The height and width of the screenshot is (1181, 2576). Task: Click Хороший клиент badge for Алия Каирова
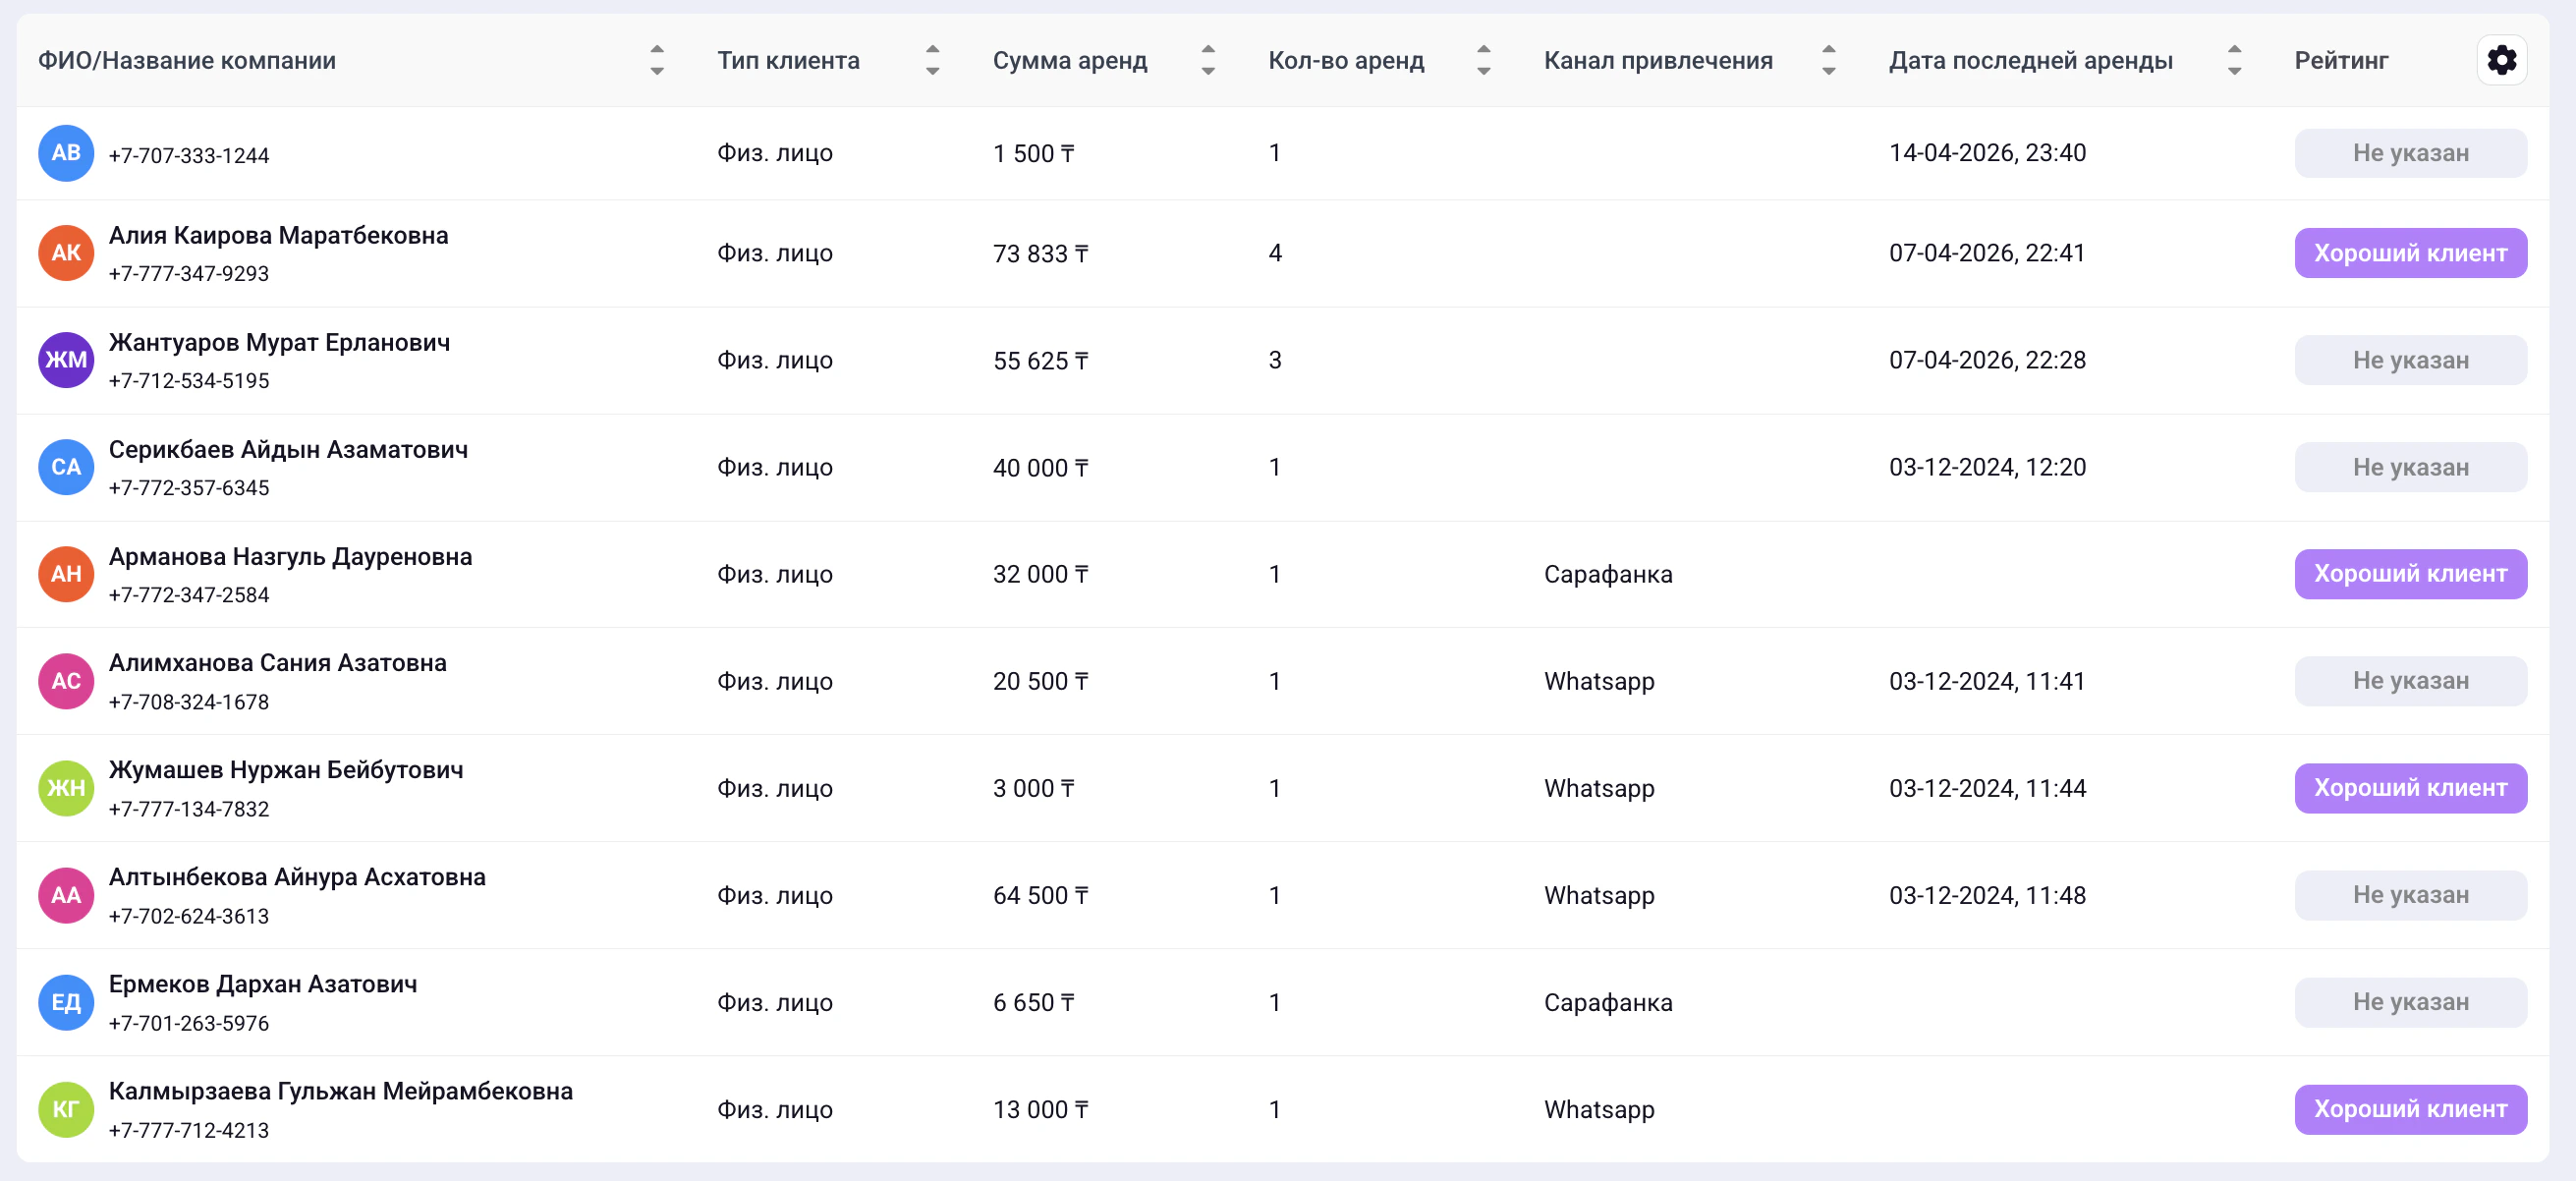(2409, 253)
